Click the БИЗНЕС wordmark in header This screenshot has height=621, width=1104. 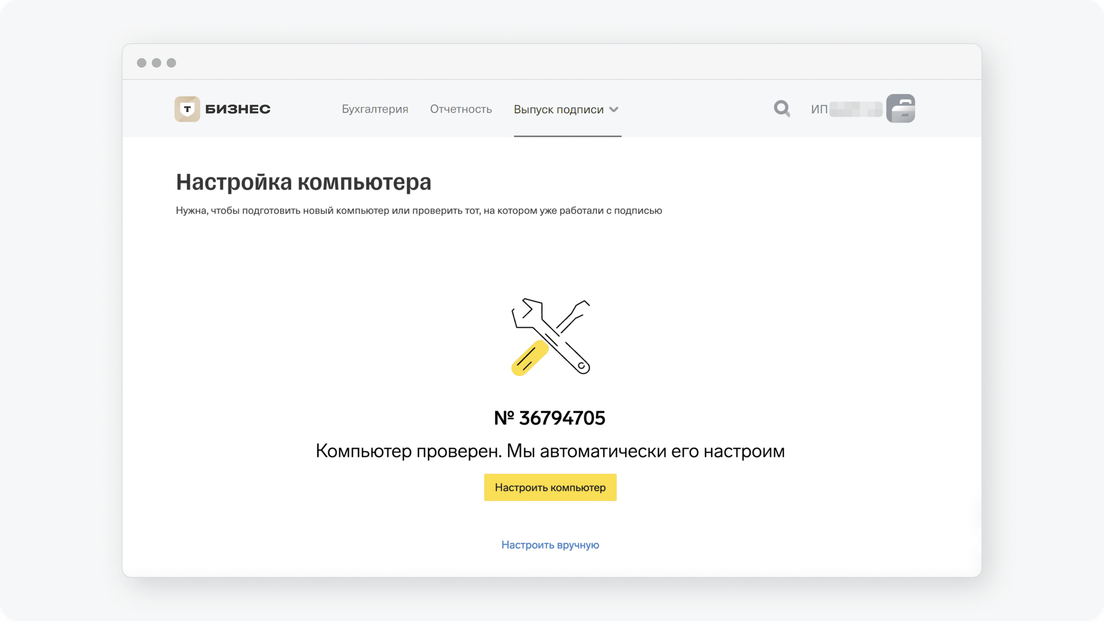[238, 109]
